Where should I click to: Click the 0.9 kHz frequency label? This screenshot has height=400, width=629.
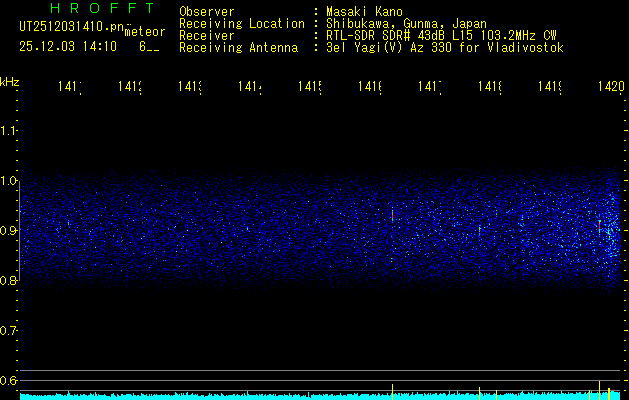pyautogui.click(x=9, y=231)
